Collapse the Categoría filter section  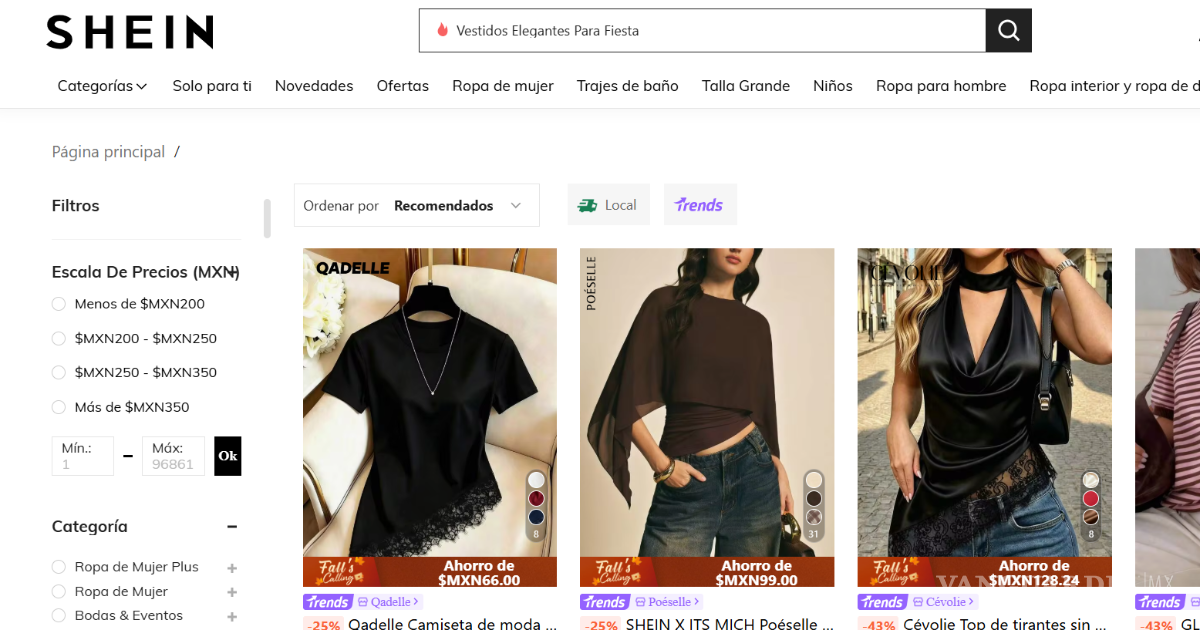click(x=232, y=527)
